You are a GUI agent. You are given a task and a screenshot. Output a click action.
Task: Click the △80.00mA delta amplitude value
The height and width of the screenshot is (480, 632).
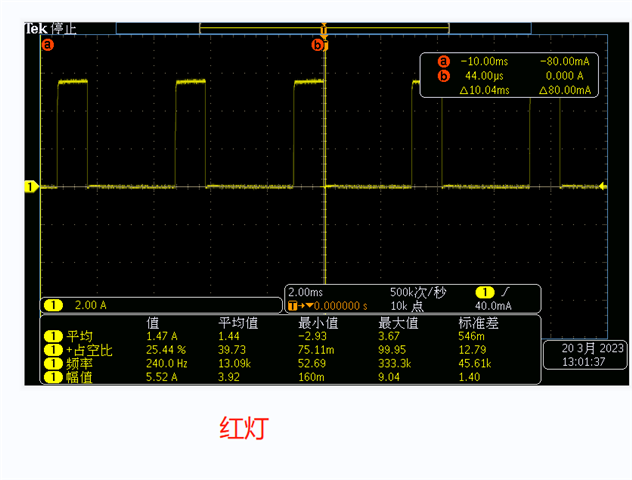tap(565, 90)
